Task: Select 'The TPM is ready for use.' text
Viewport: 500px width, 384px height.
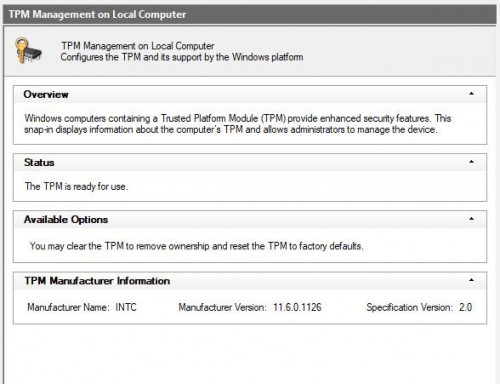Action: [76, 186]
